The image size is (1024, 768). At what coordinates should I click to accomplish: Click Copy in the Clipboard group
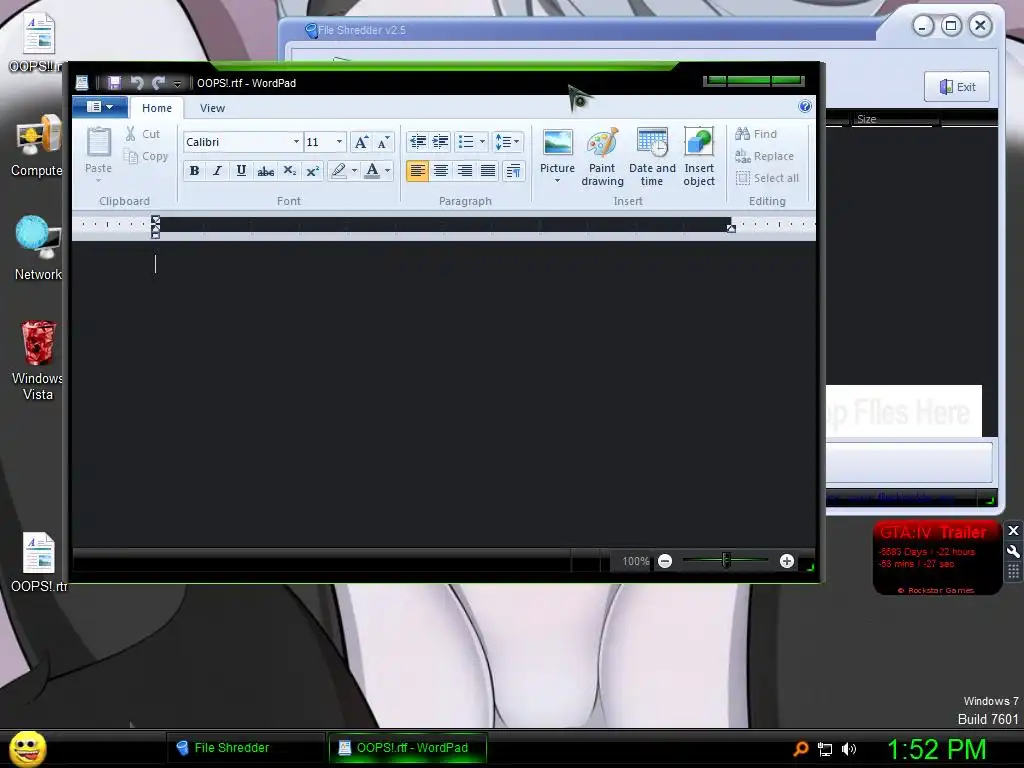[x=146, y=156]
